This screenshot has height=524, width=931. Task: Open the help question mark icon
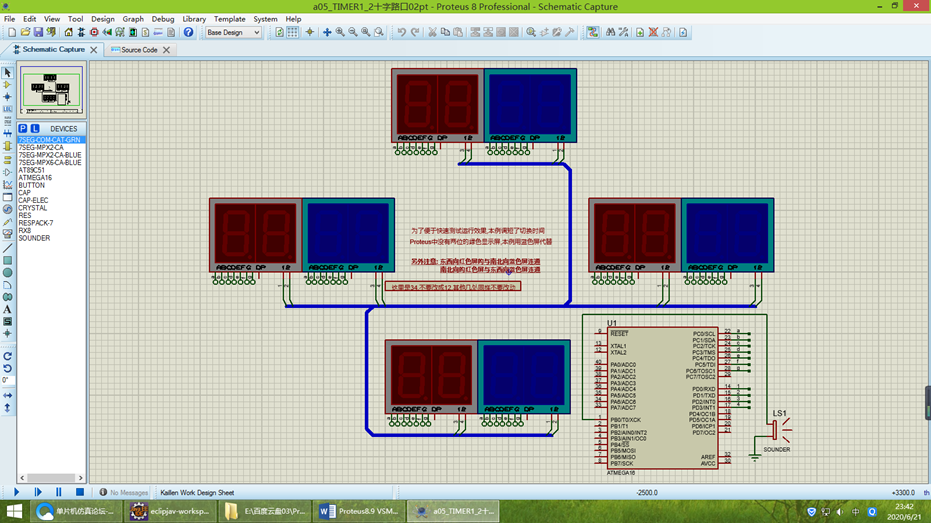coord(188,32)
